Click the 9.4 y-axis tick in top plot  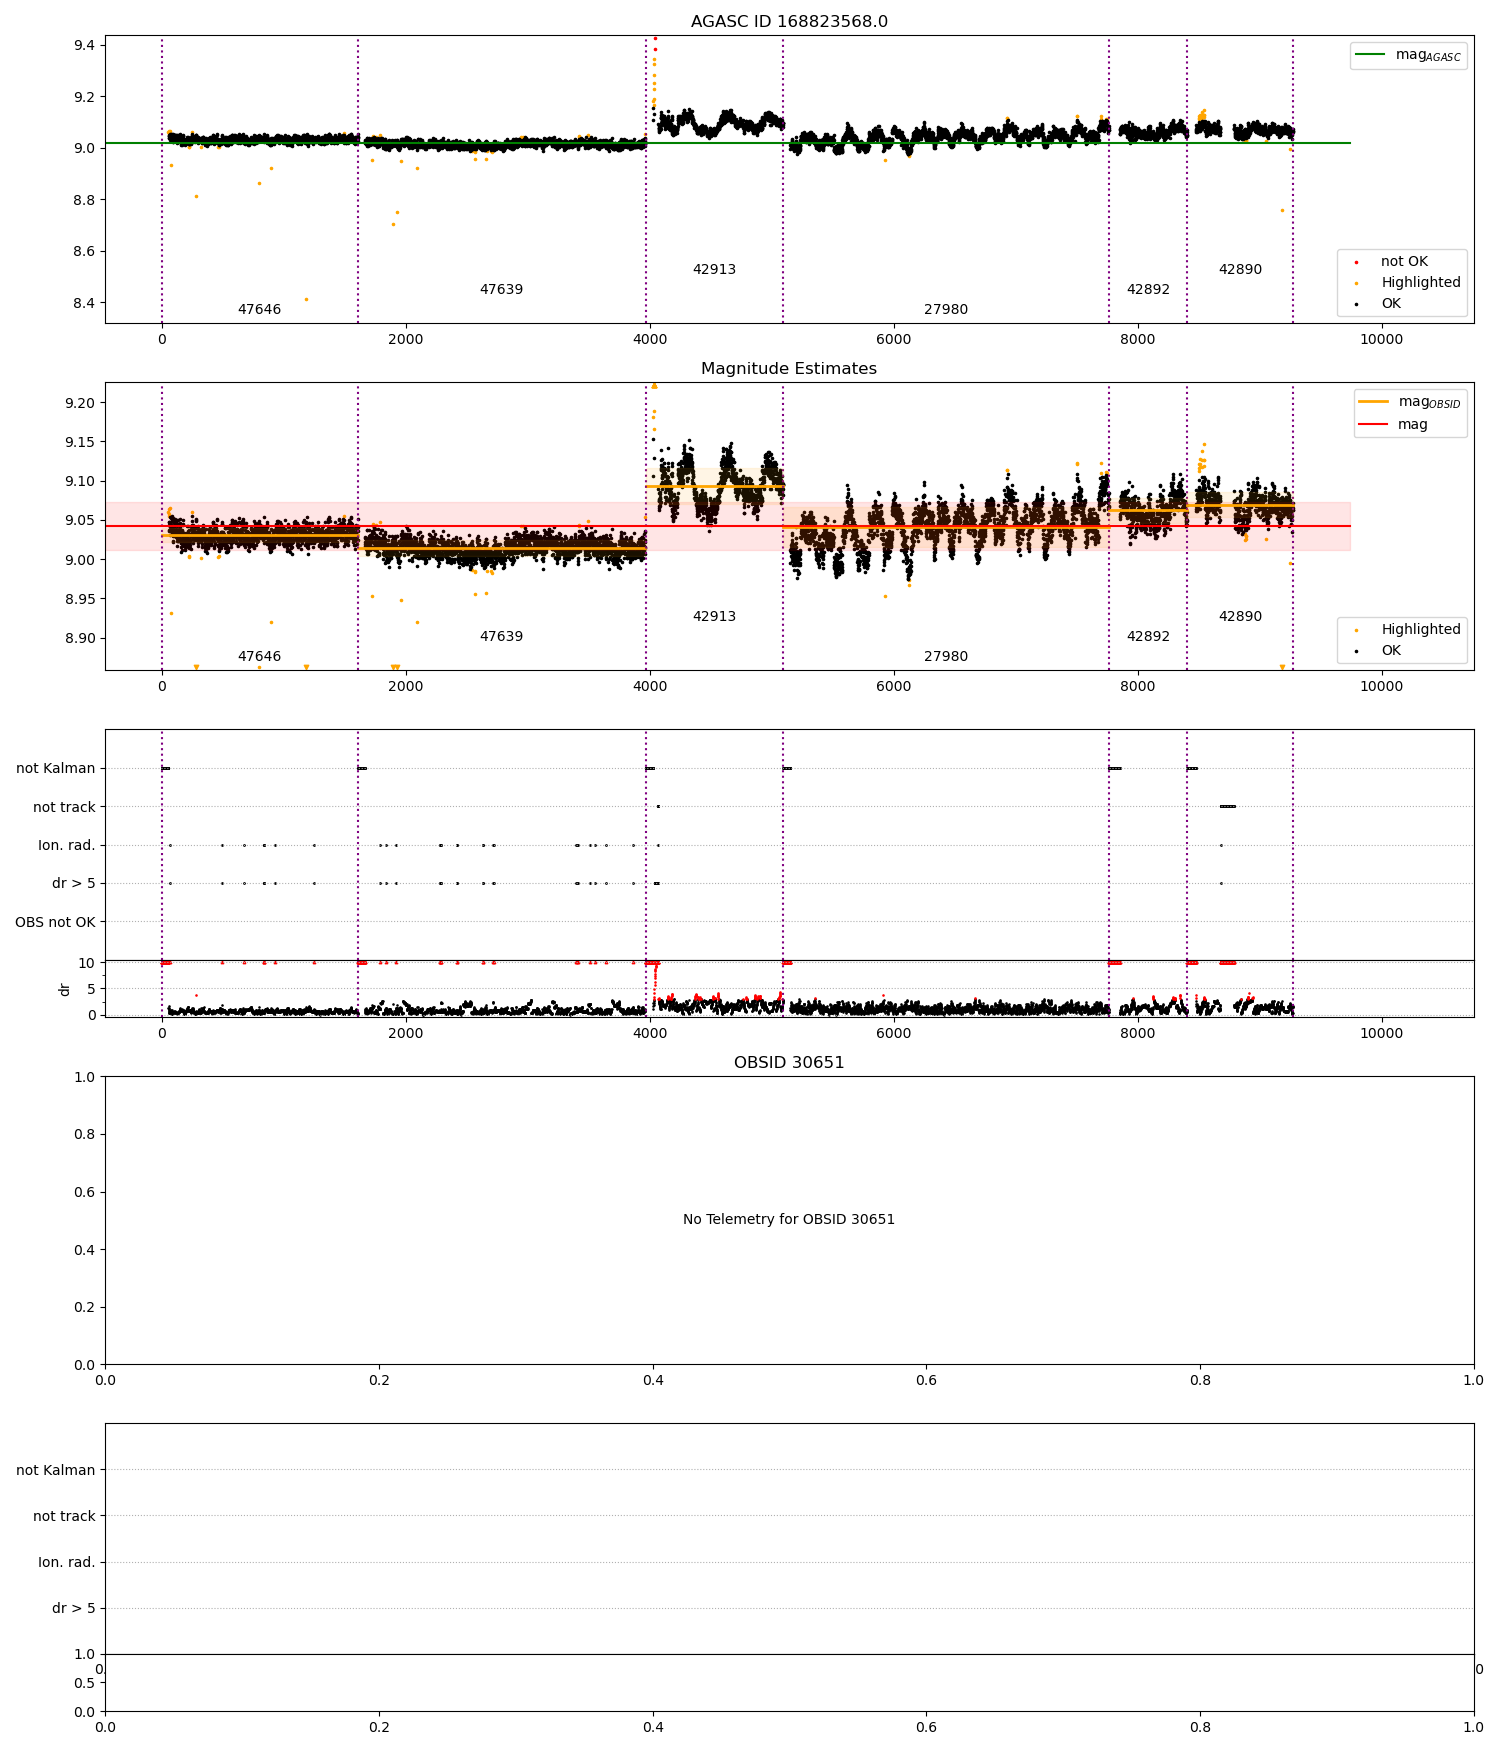pyautogui.click(x=84, y=46)
